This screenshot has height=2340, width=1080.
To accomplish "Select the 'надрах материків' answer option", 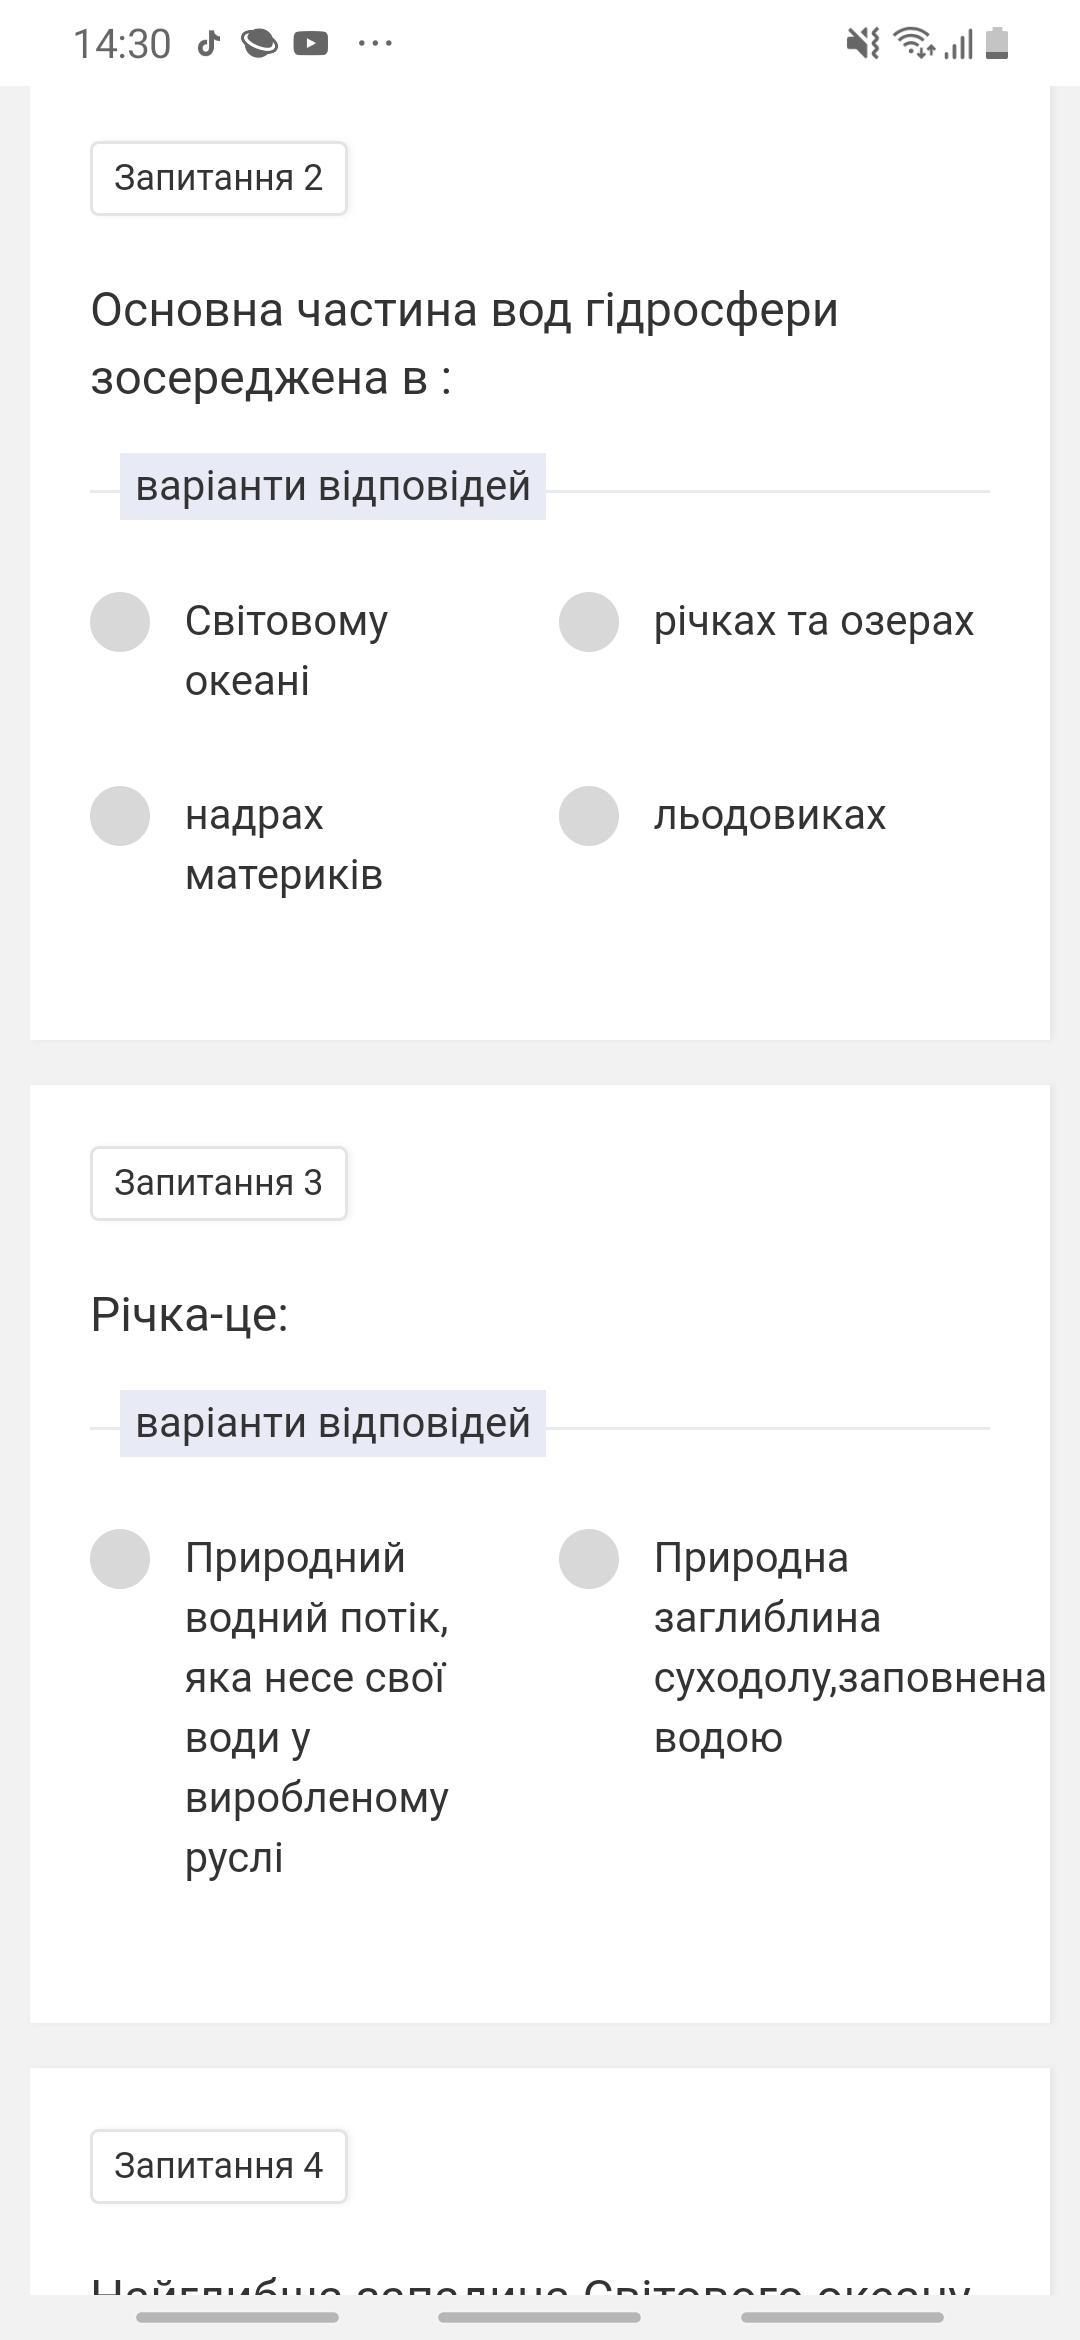I will point(120,816).
